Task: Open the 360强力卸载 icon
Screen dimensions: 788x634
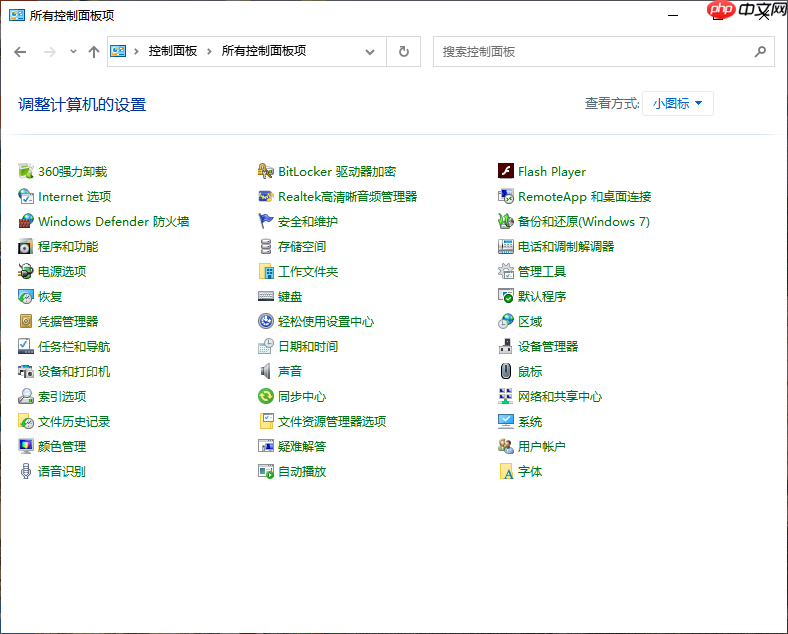Action: click(26, 171)
